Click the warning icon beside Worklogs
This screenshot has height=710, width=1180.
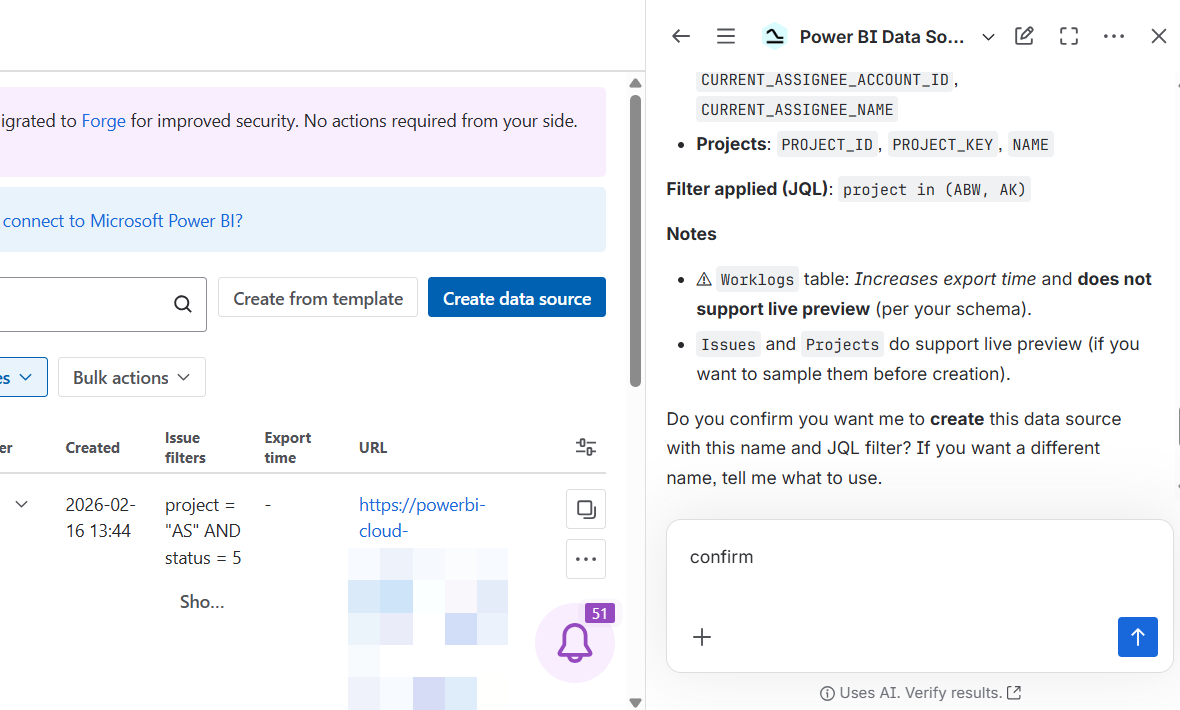point(704,279)
